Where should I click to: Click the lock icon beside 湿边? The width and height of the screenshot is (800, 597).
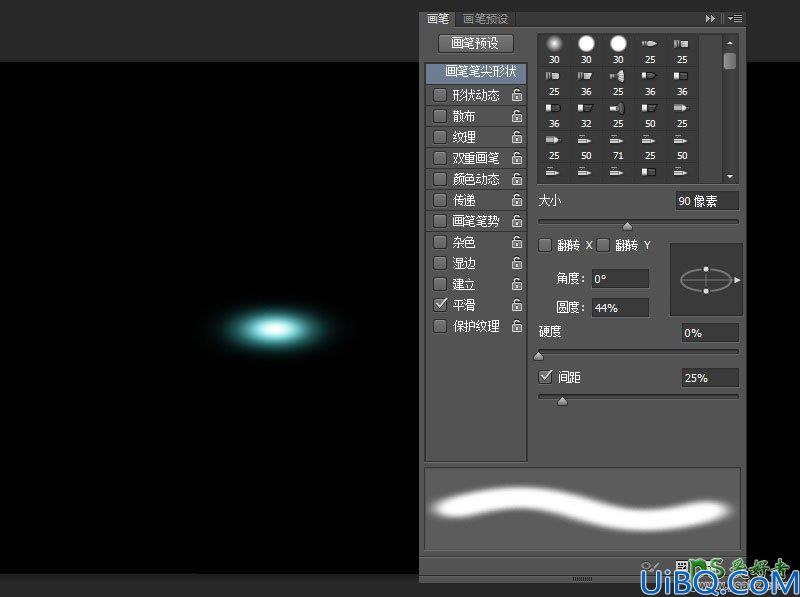click(x=517, y=263)
